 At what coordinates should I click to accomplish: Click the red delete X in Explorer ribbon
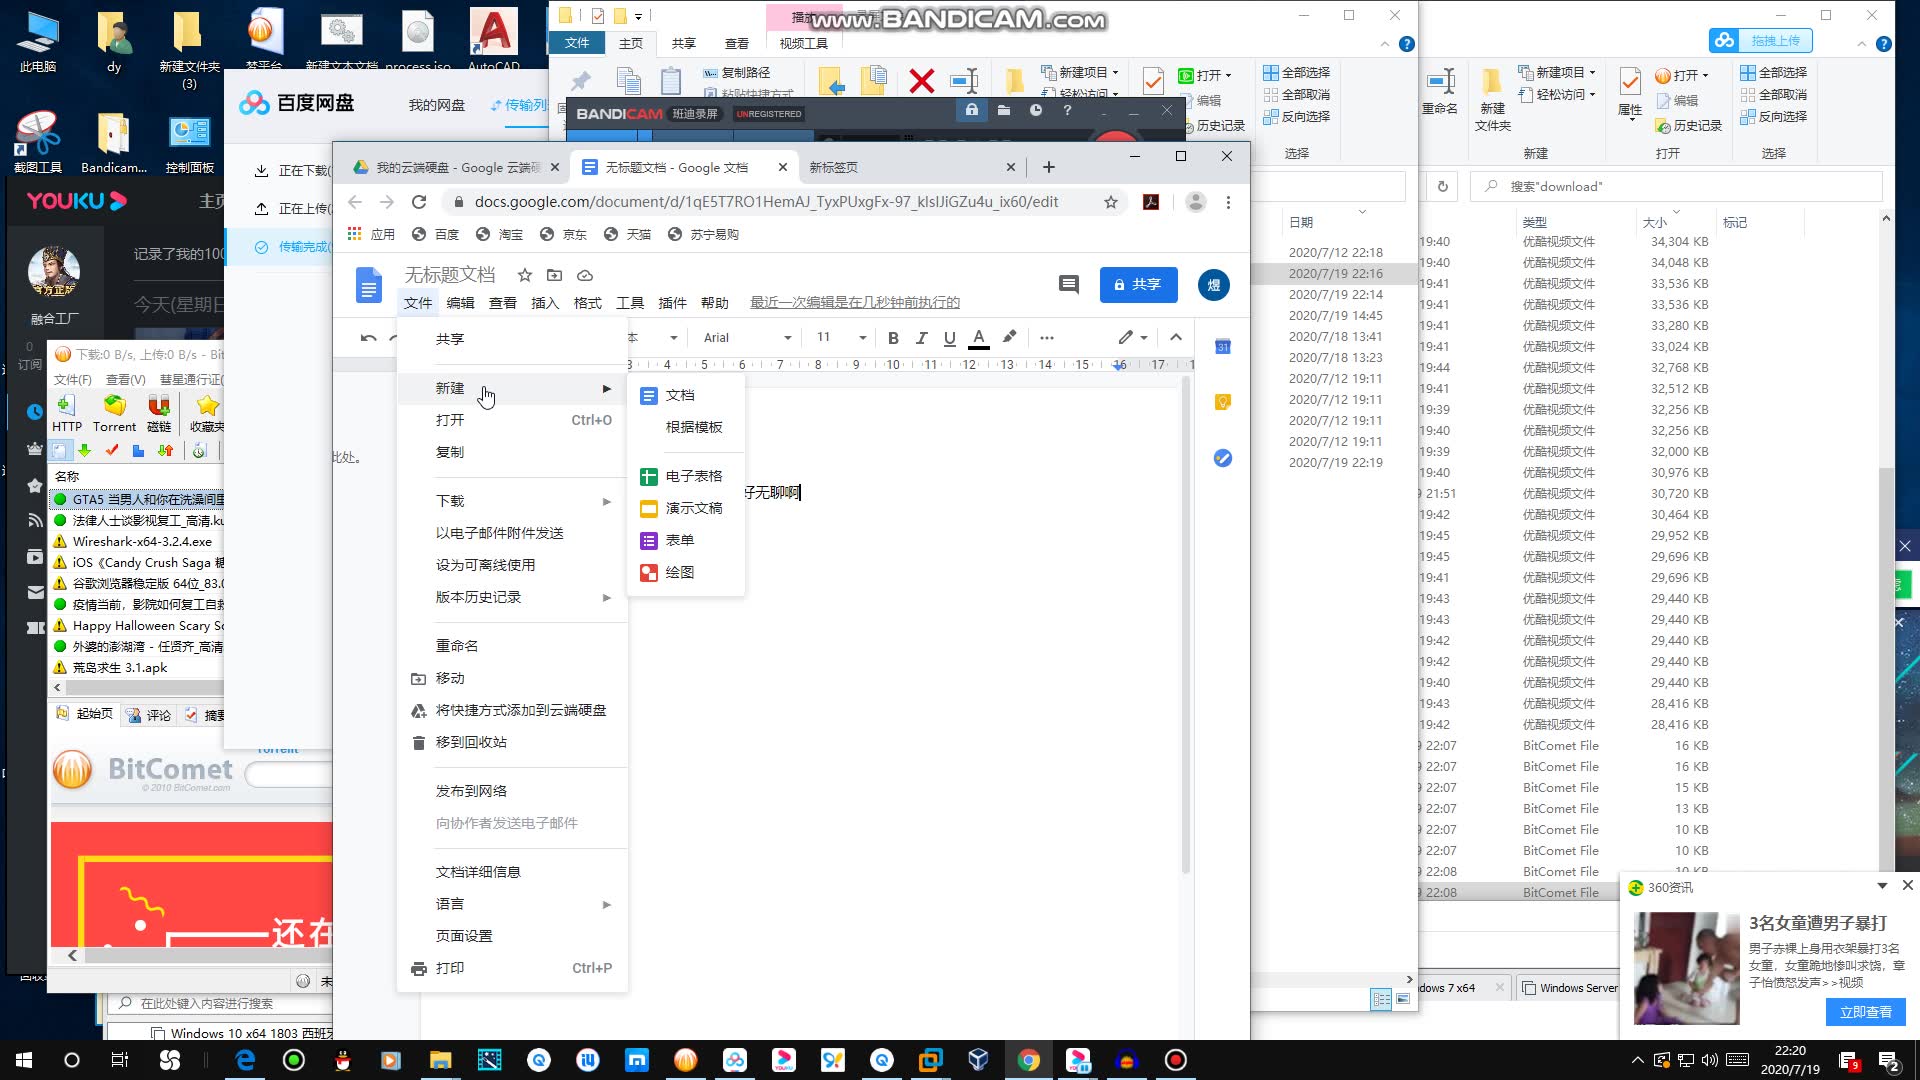922,82
